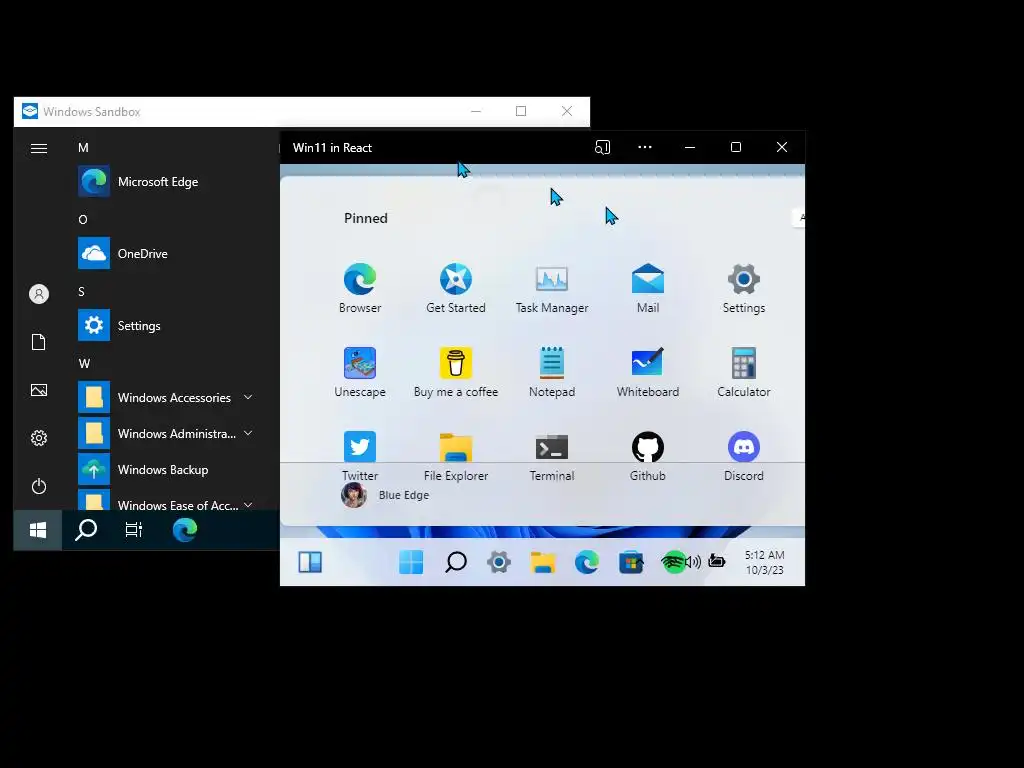
Task: Open Edge in Sandbox taskbar
Action: [x=185, y=530]
